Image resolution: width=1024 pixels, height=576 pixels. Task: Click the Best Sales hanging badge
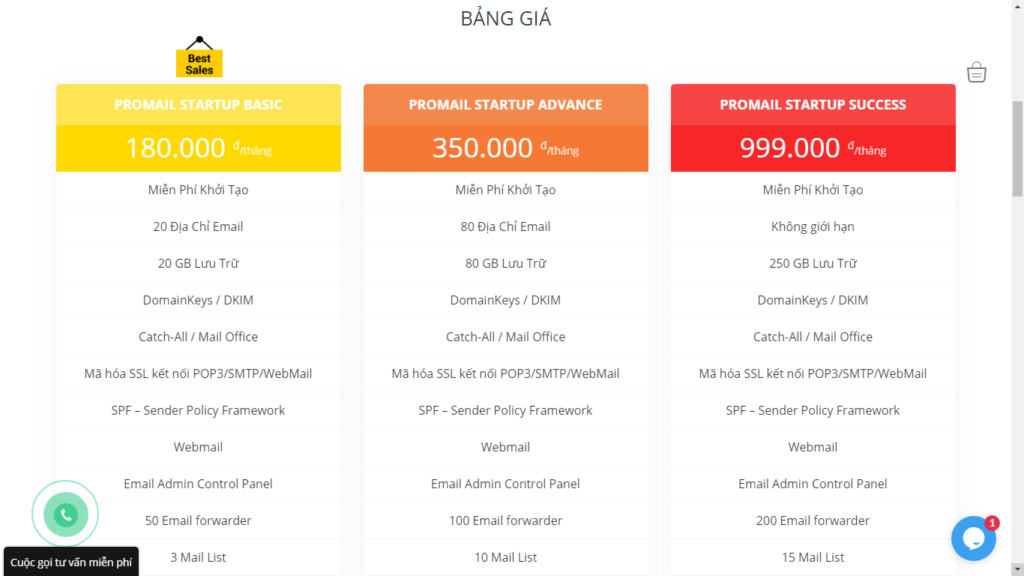tap(199, 57)
